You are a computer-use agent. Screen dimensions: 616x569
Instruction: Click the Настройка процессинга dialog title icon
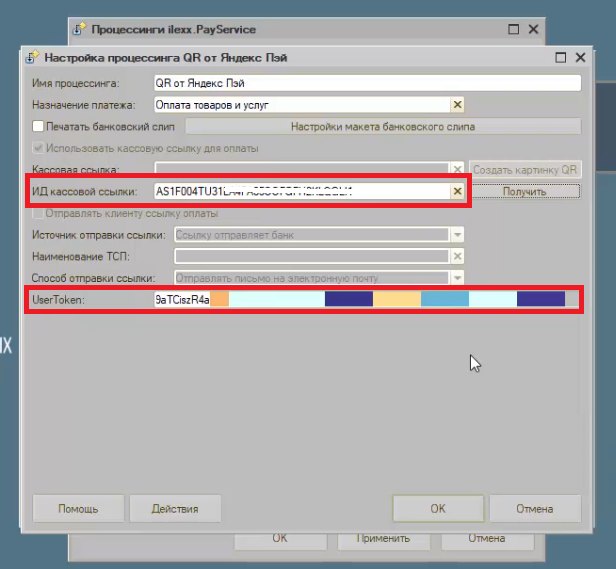(x=32, y=57)
